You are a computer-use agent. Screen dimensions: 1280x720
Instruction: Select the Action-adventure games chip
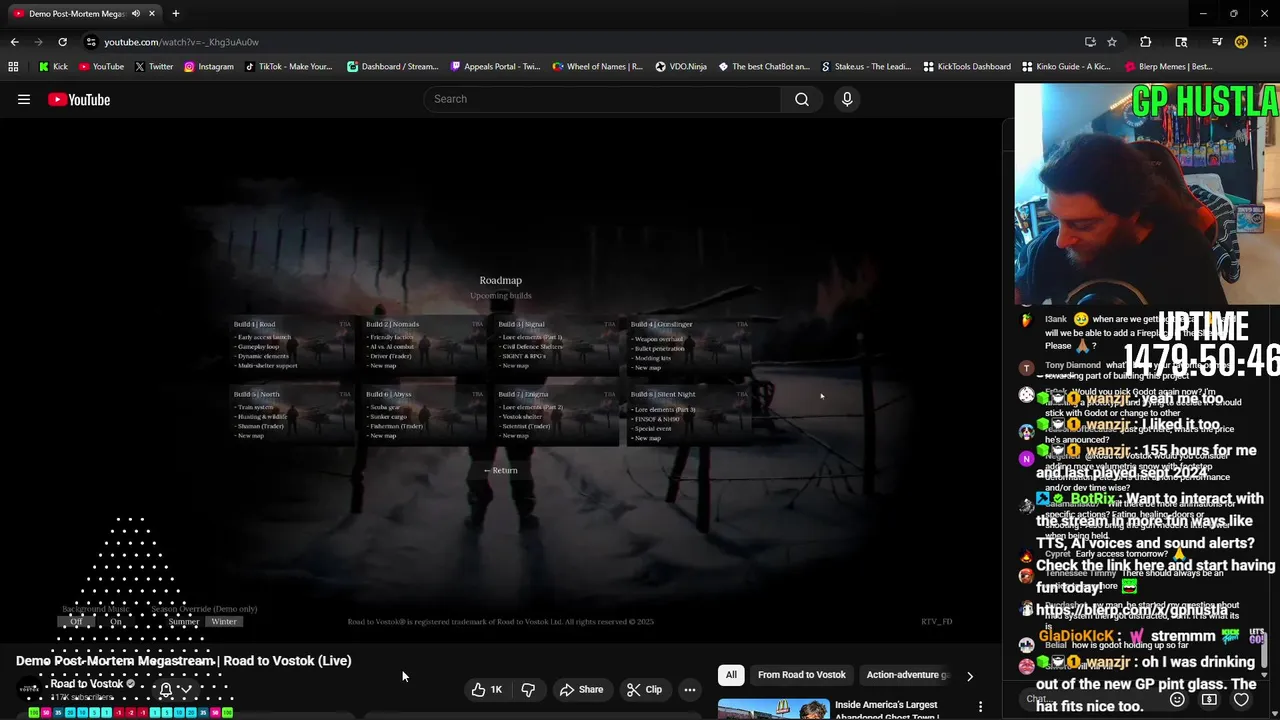tap(905, 675)
